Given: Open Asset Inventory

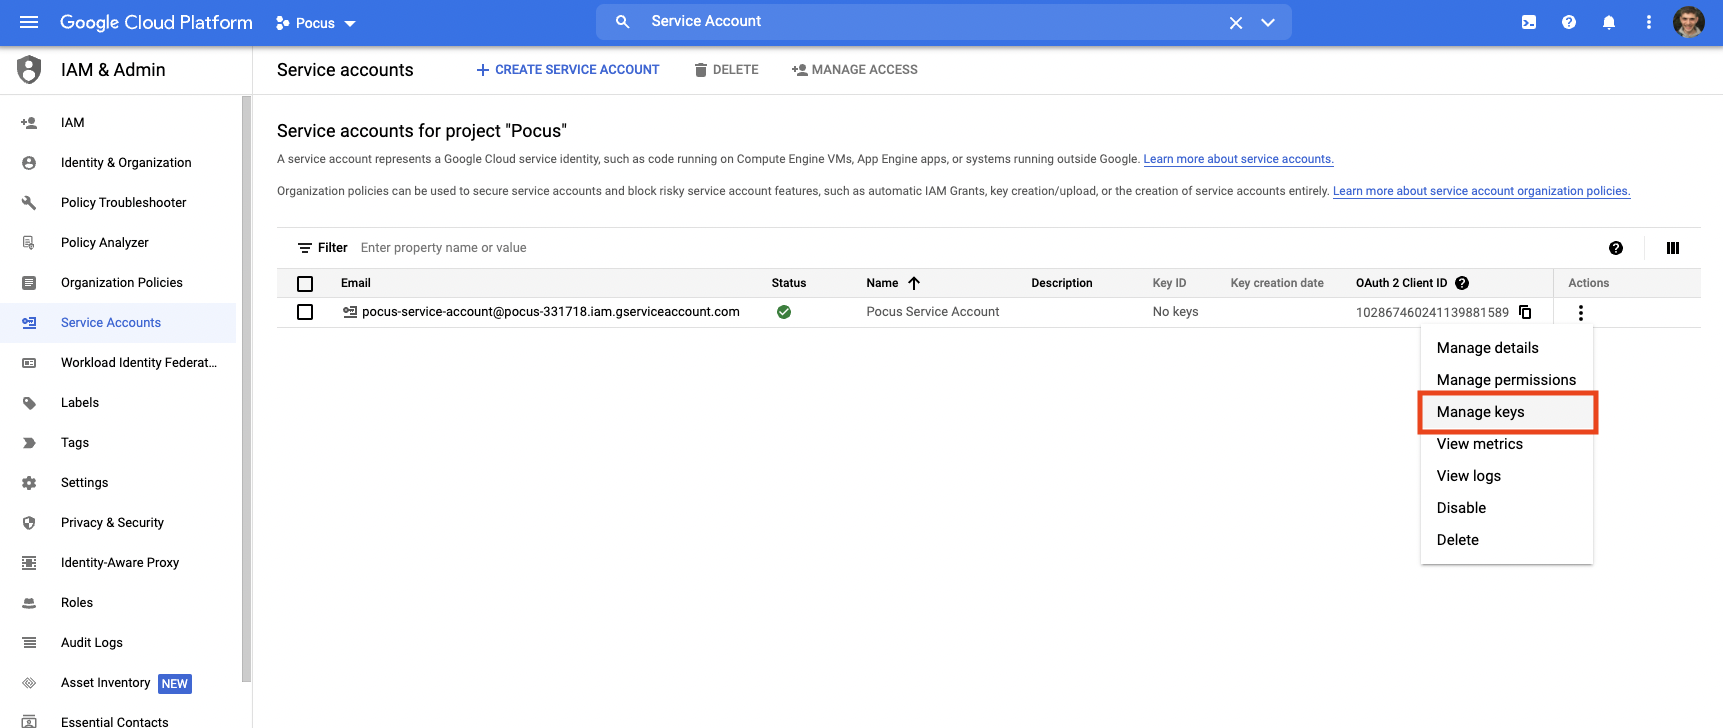Looking at the screenshot, I should click(x=105, y=682).
